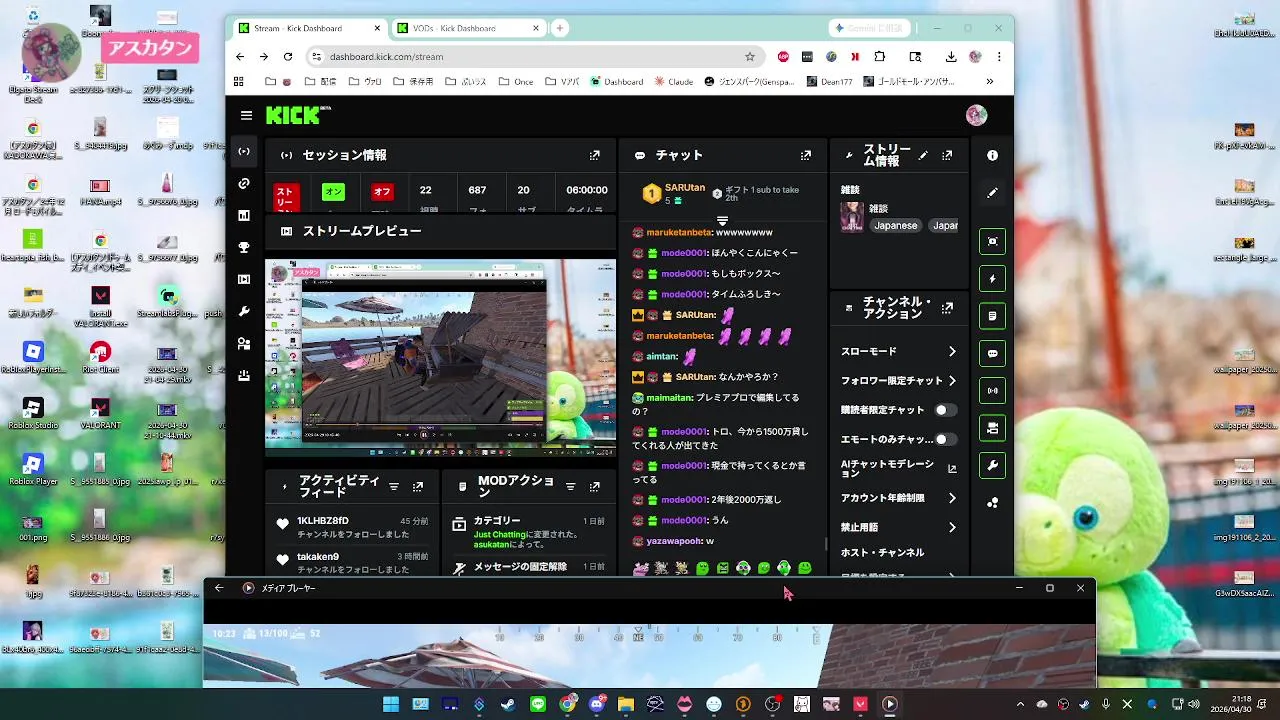Pop out the MOD Actions panel
This screenshot has height=720, width=1280.
[x=595, y=487]
